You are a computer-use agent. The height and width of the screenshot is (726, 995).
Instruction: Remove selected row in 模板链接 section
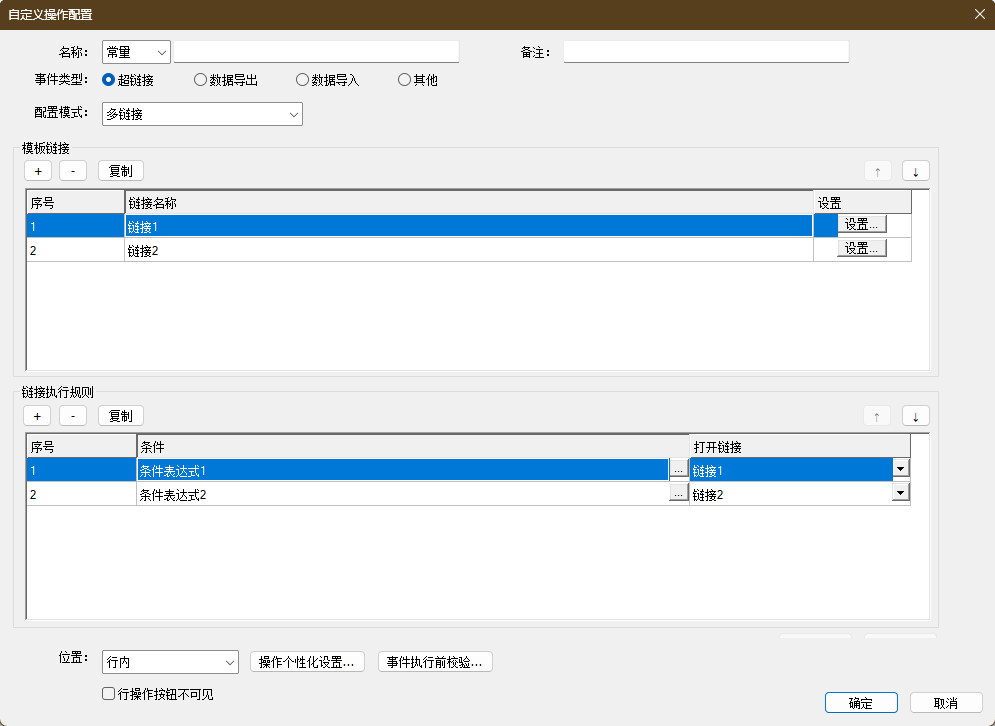point(73,171)
